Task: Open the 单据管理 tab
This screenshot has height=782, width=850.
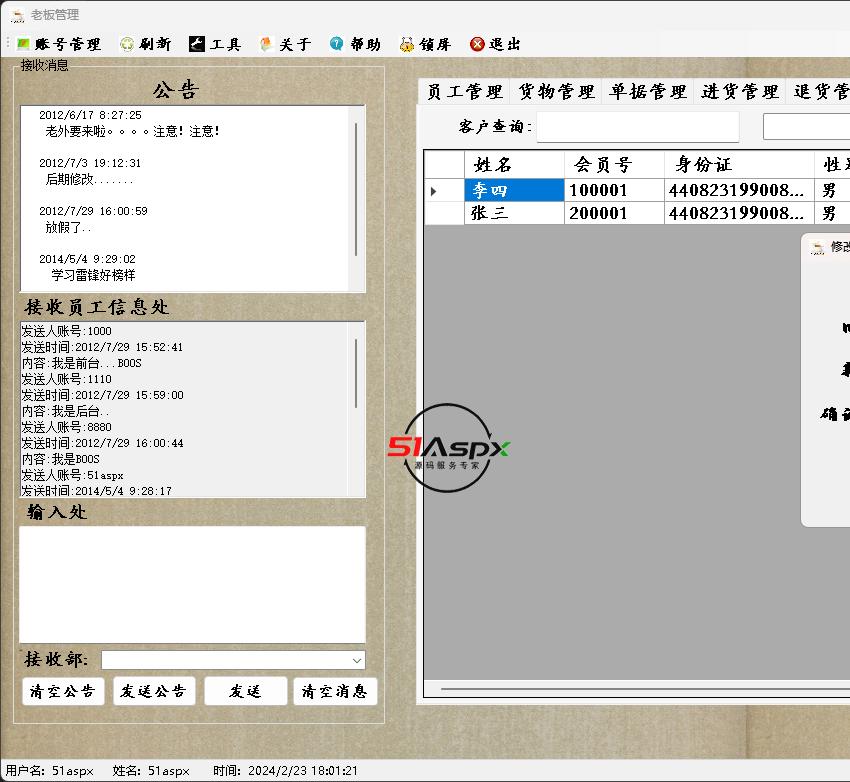Action: pyautogui.click(x=648, y=92)
